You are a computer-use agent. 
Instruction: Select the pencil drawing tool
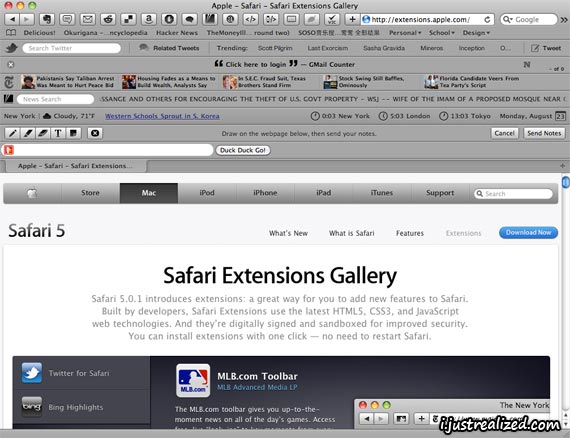(x=12, y=133)
